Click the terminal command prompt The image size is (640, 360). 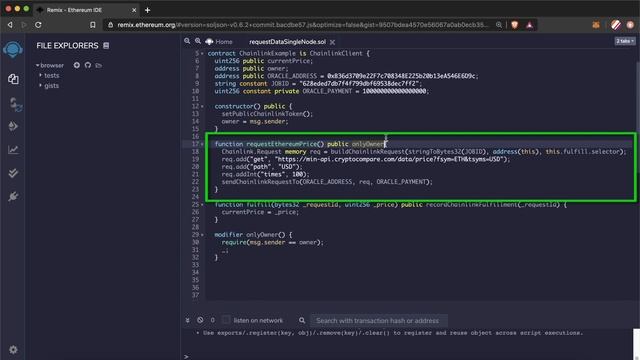[x=186, y=356]
